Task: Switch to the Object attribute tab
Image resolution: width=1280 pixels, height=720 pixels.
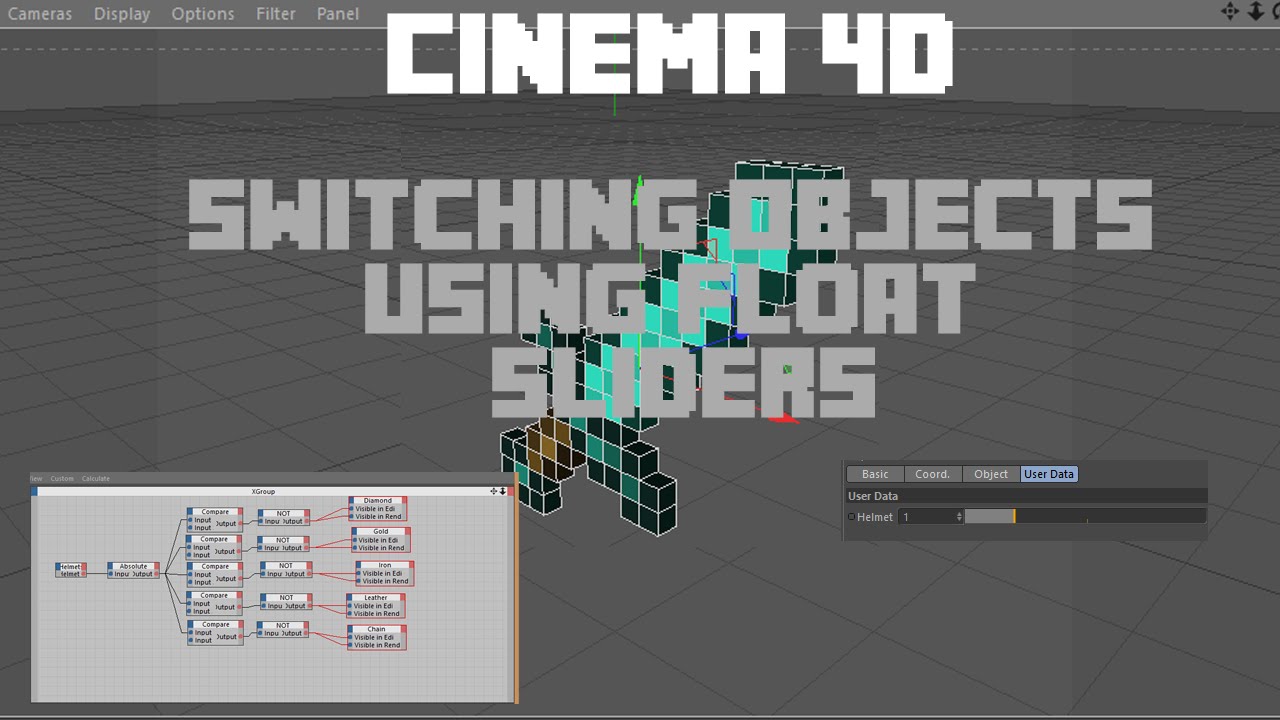Action: (x=991, y=474)
